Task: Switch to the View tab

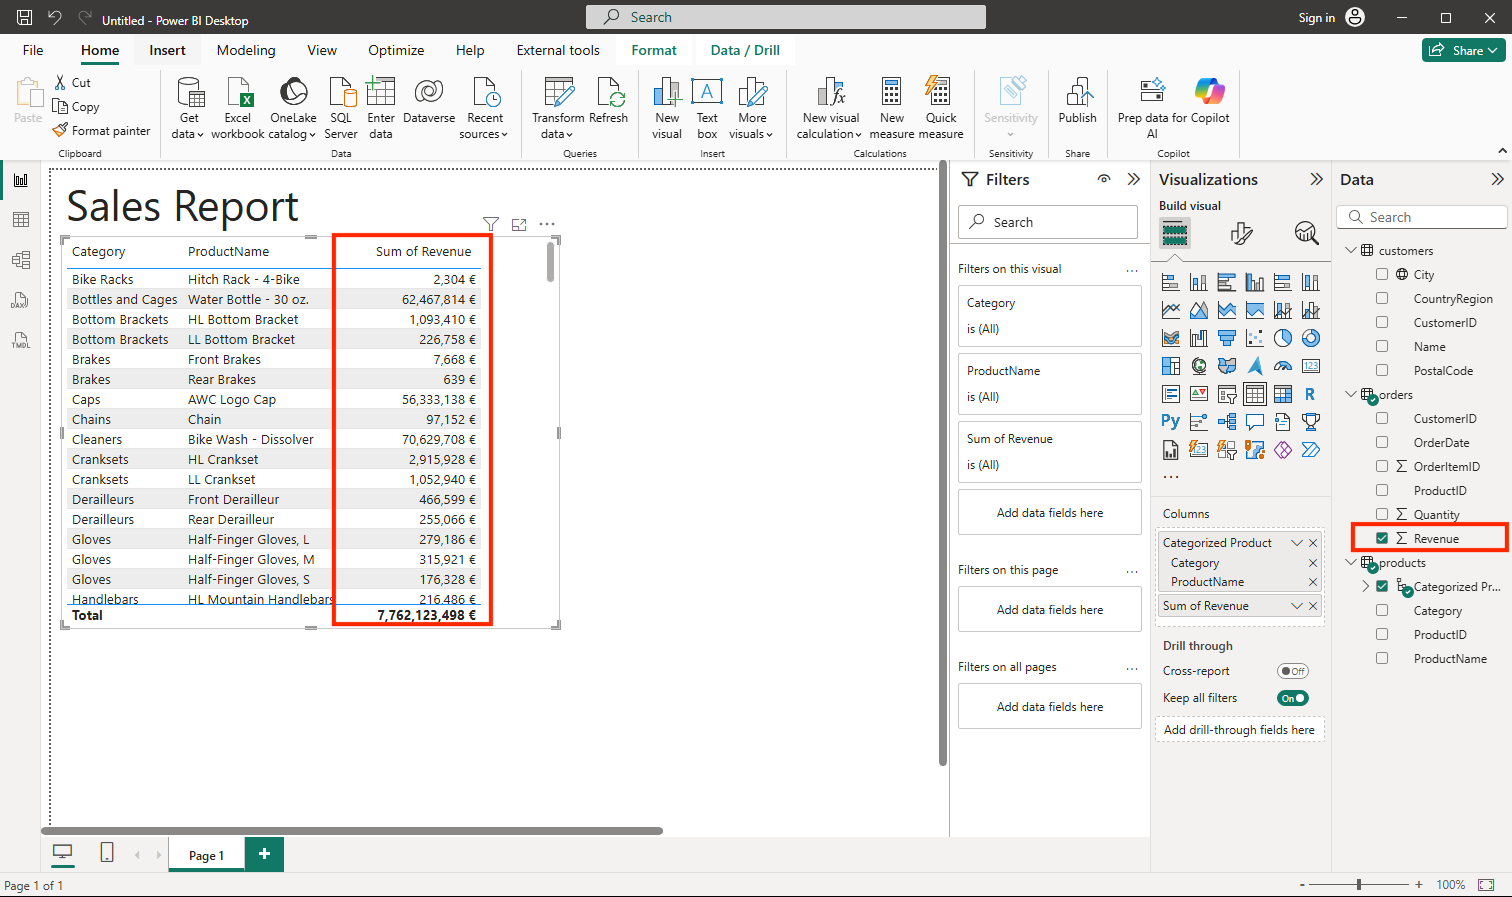Action: [322, 50]
